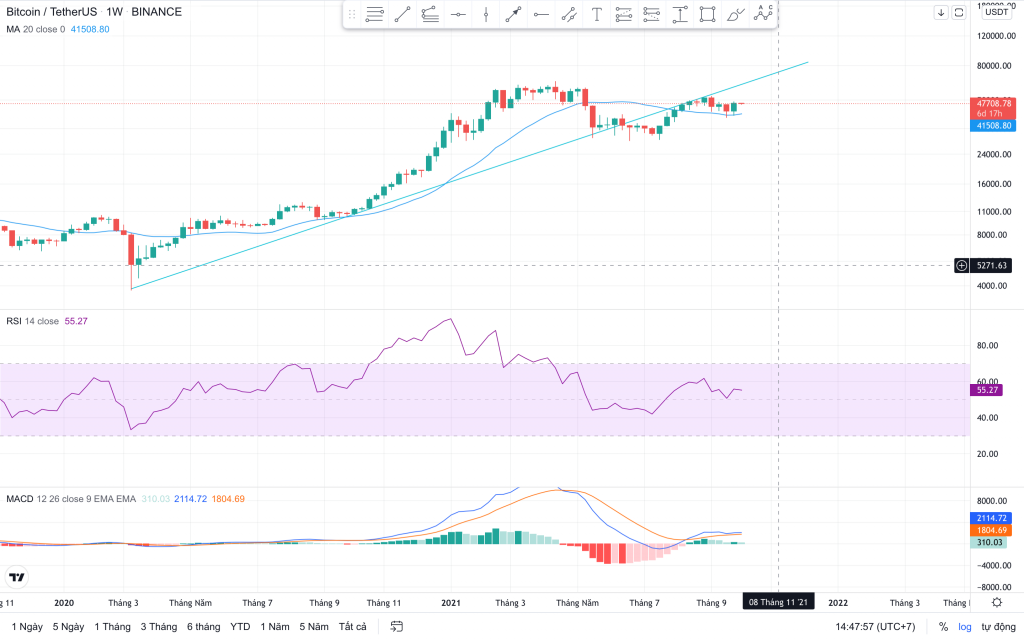Click the 5 Năm range button

(313, 627)
